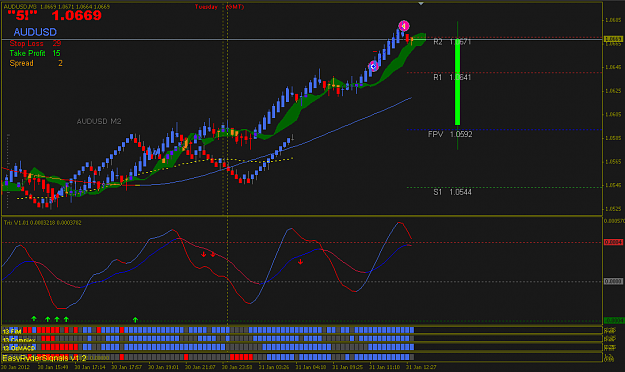Image resolution: width=625 pixels, height=372 pixels.
Task: Select the blue AUDUSD symbol label
Action: [x=35, y=32]
